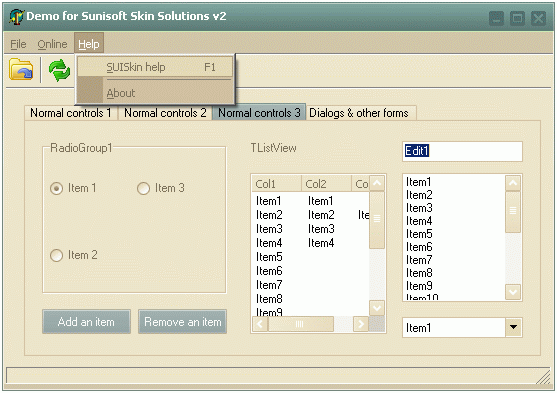Click list view scroll right arrow

tap(361, 324)
